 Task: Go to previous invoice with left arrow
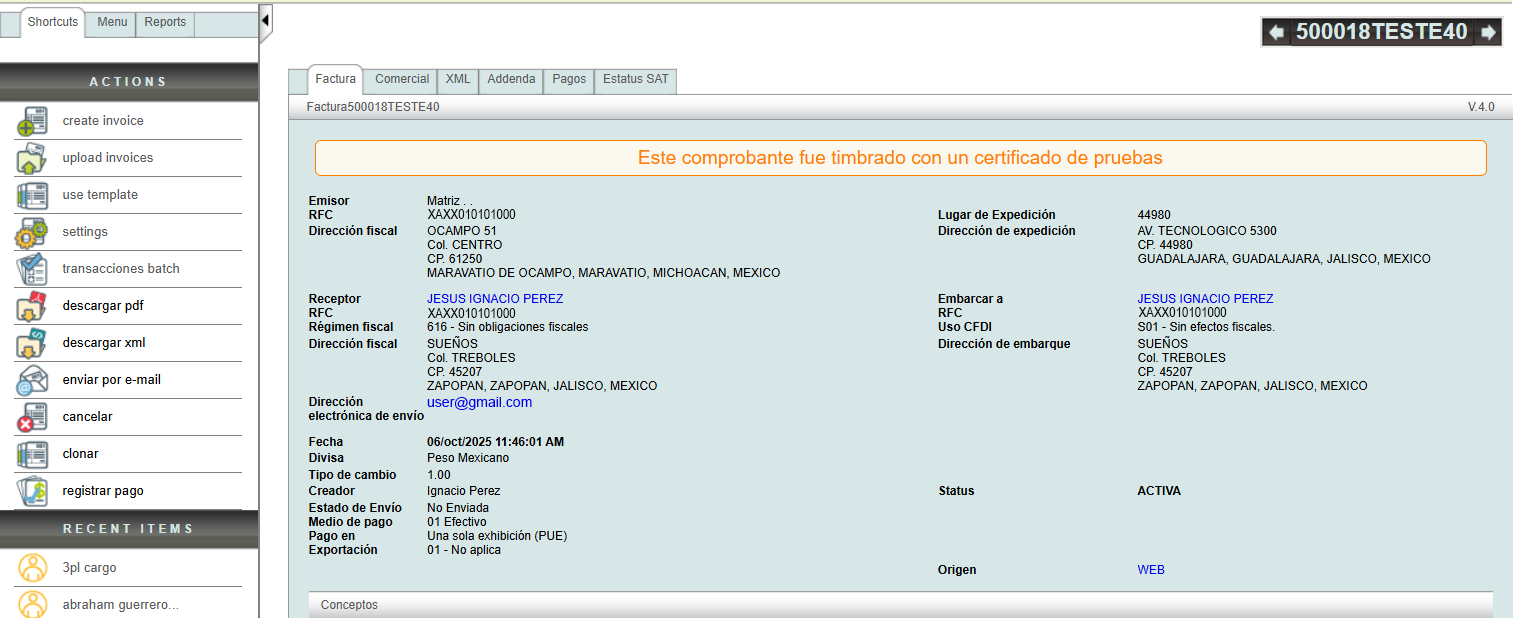point(1276,32)
